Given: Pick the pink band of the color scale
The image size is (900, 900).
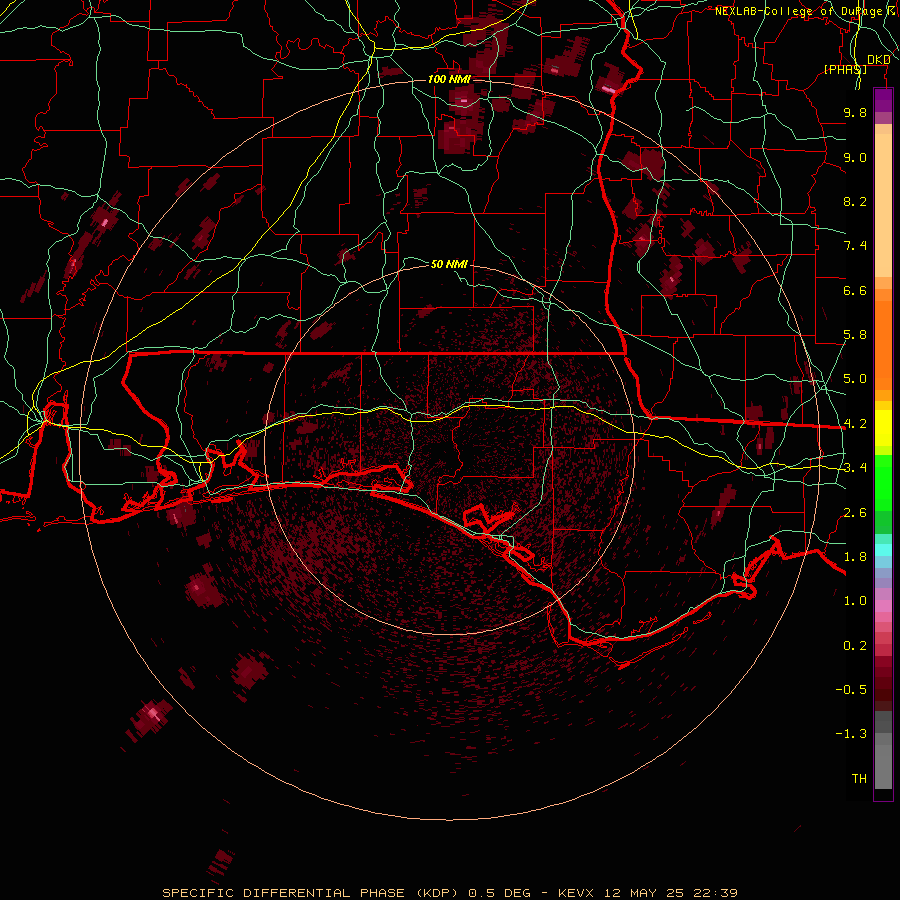Looking at the screenshot, I should [x=883, y=606].
